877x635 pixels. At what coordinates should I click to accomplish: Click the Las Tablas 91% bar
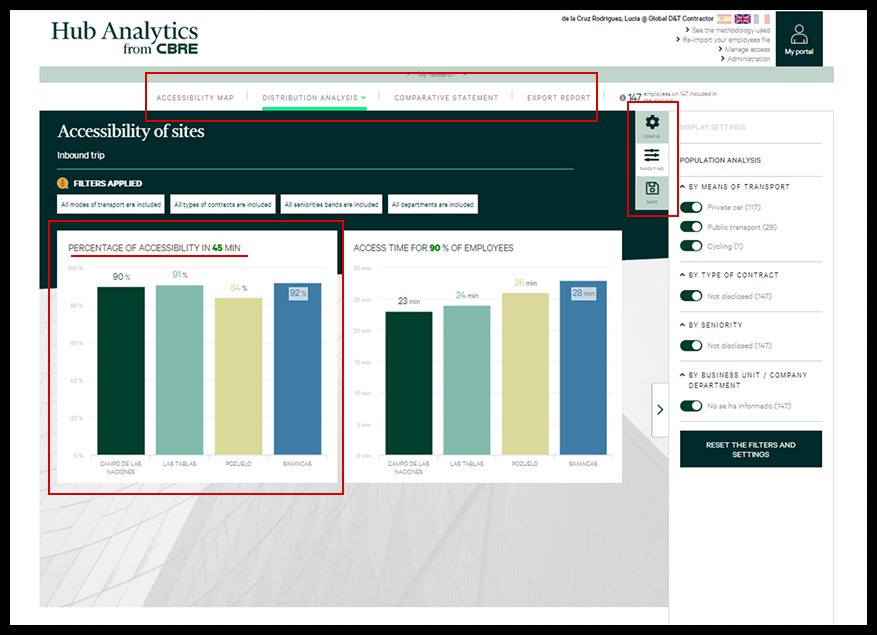[x=180, y=370]
